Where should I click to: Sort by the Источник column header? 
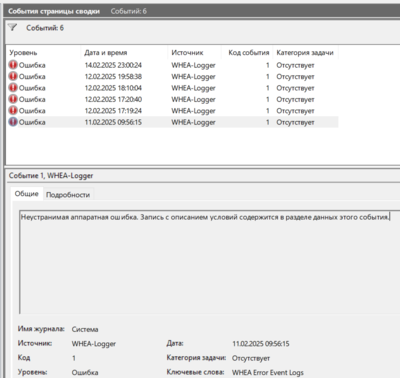coord(195,53)
